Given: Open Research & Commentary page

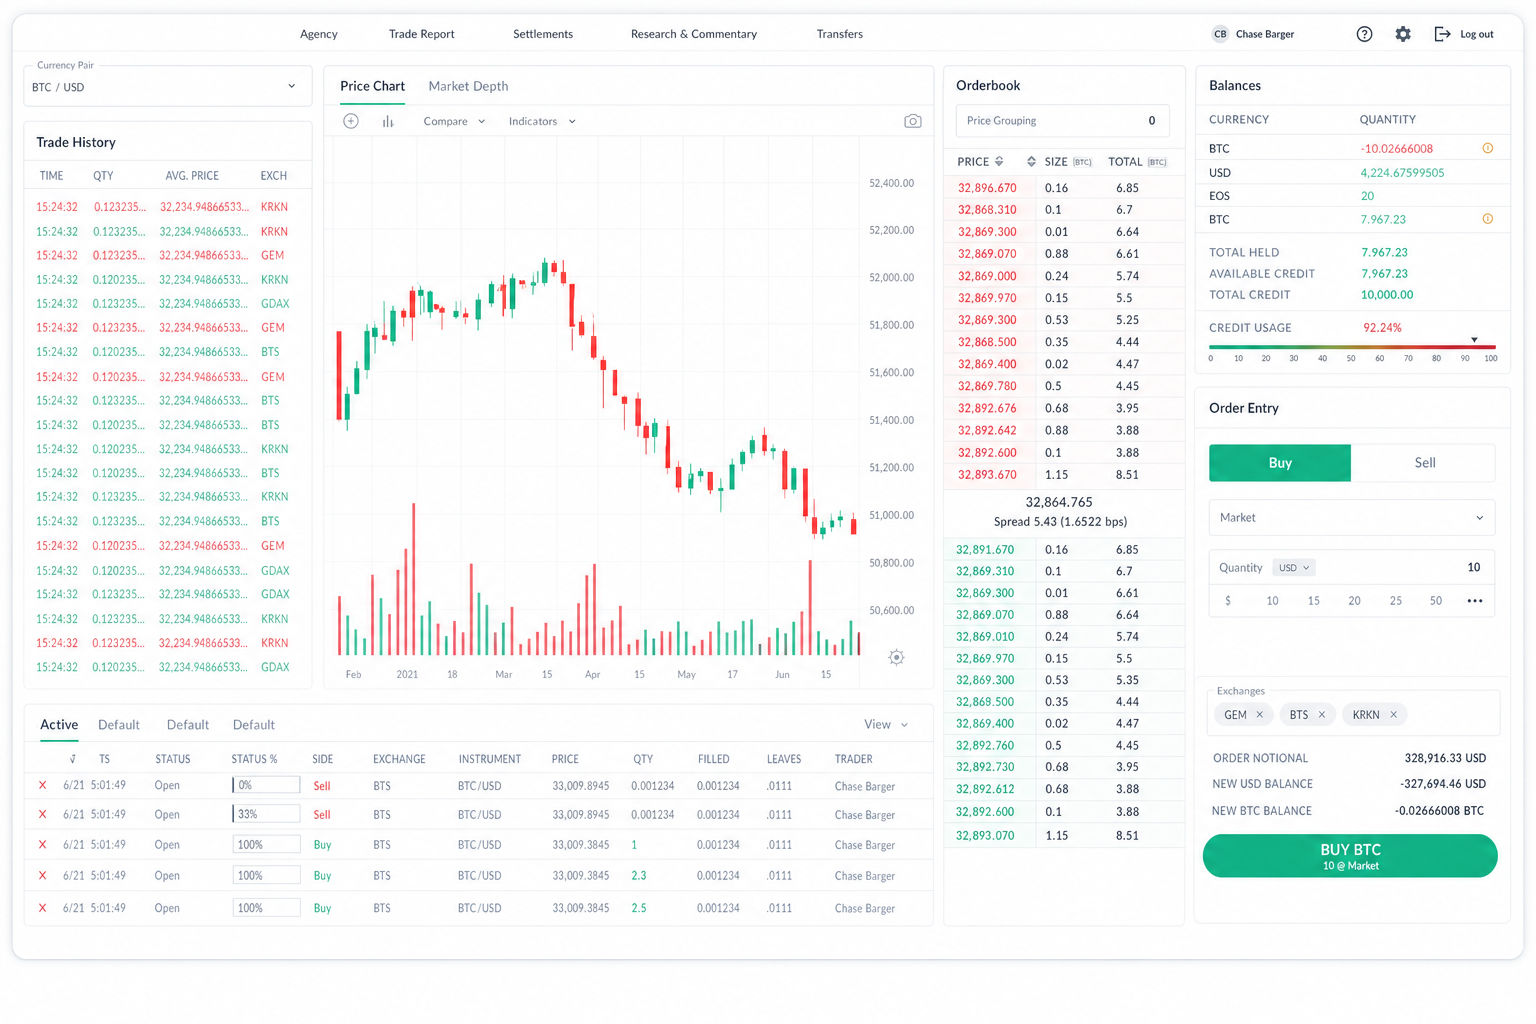Looking at the screenshot, I should pyautogui.click(x=693, y=34).
